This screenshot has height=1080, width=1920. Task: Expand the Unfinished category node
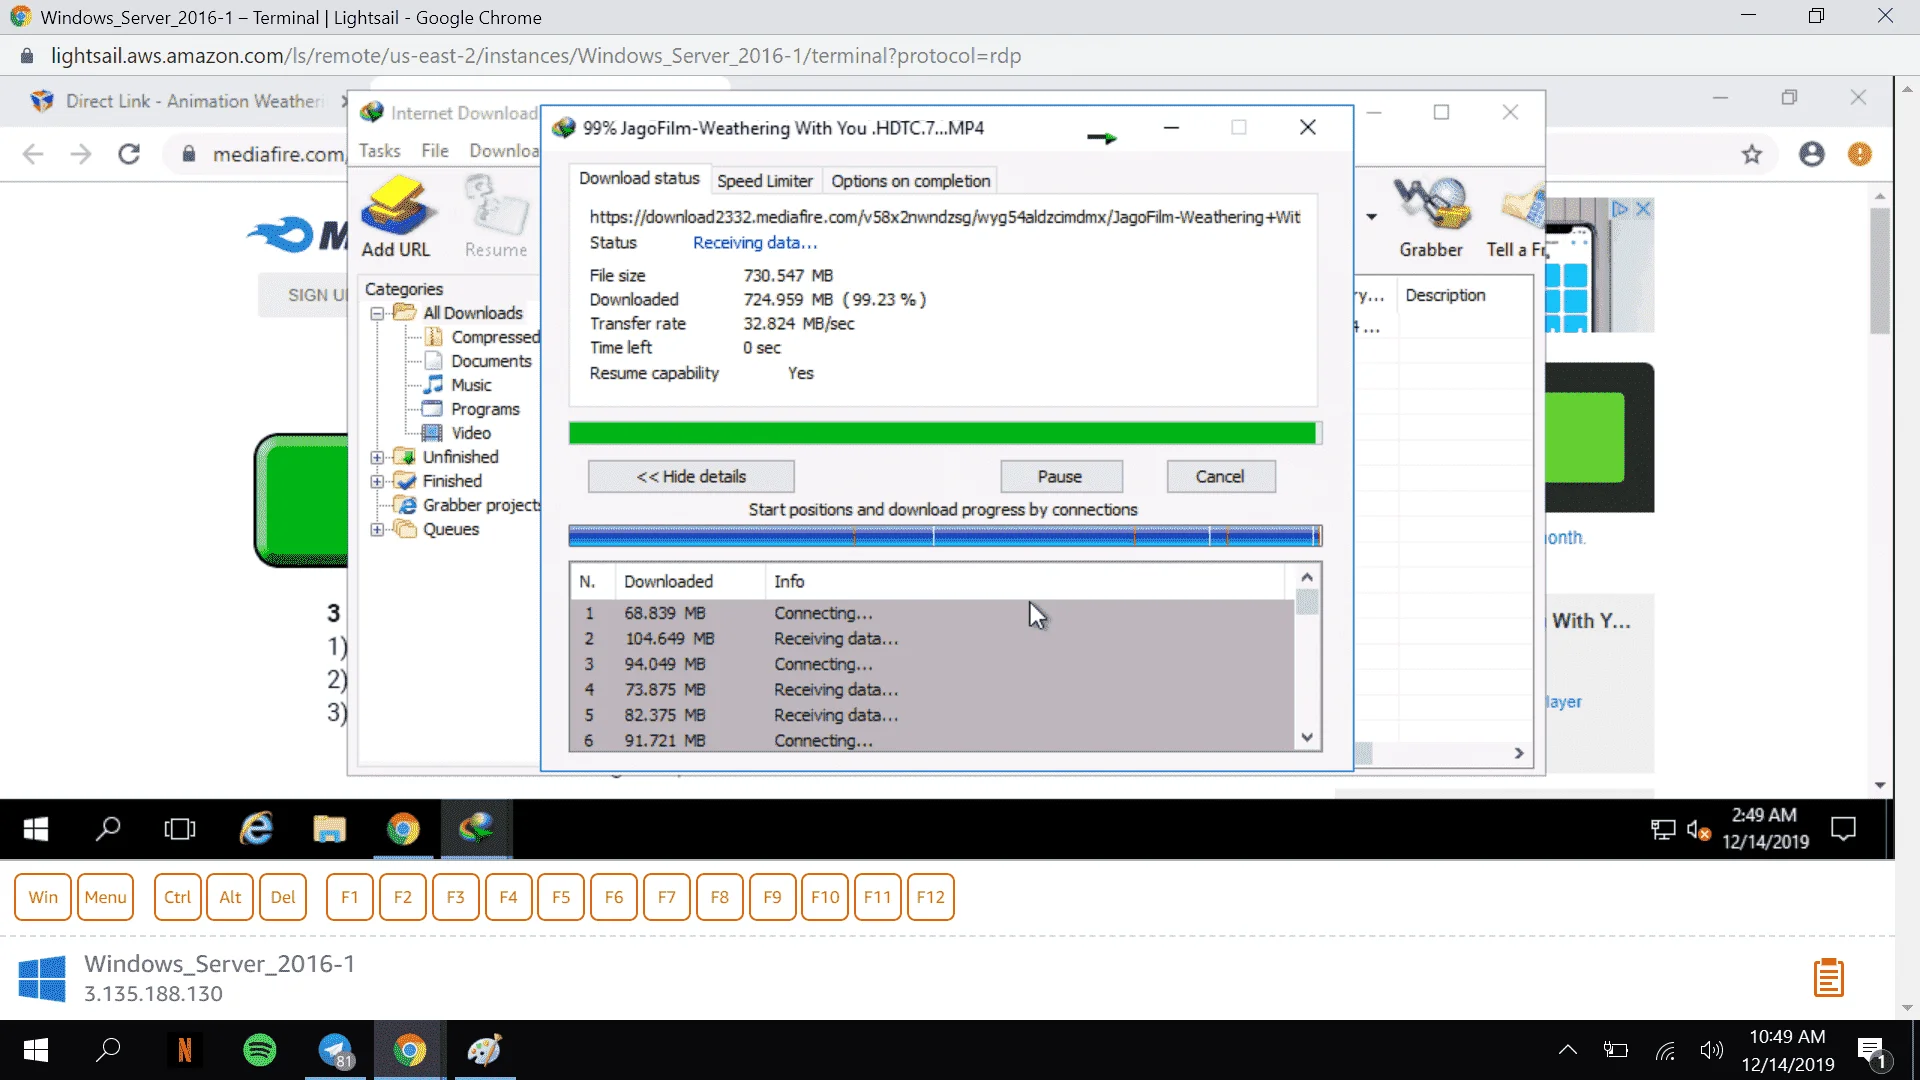coord(377,458)
